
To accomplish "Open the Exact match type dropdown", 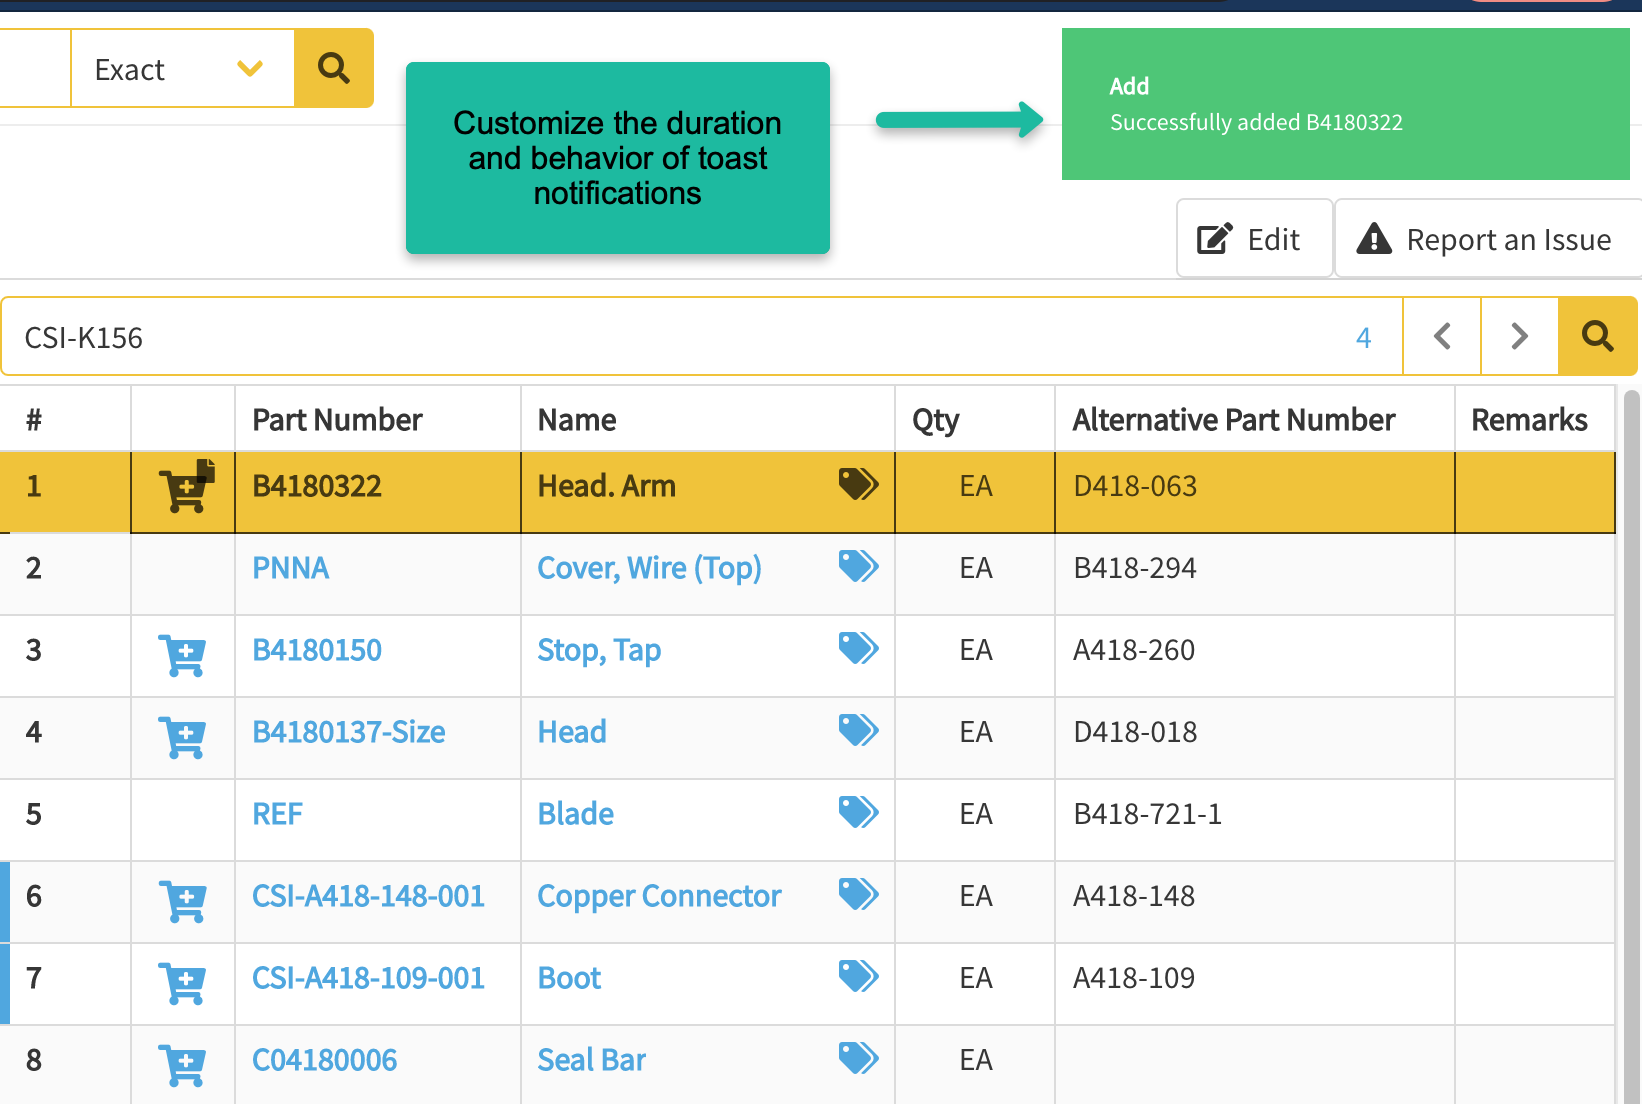I will pos(182,69).
